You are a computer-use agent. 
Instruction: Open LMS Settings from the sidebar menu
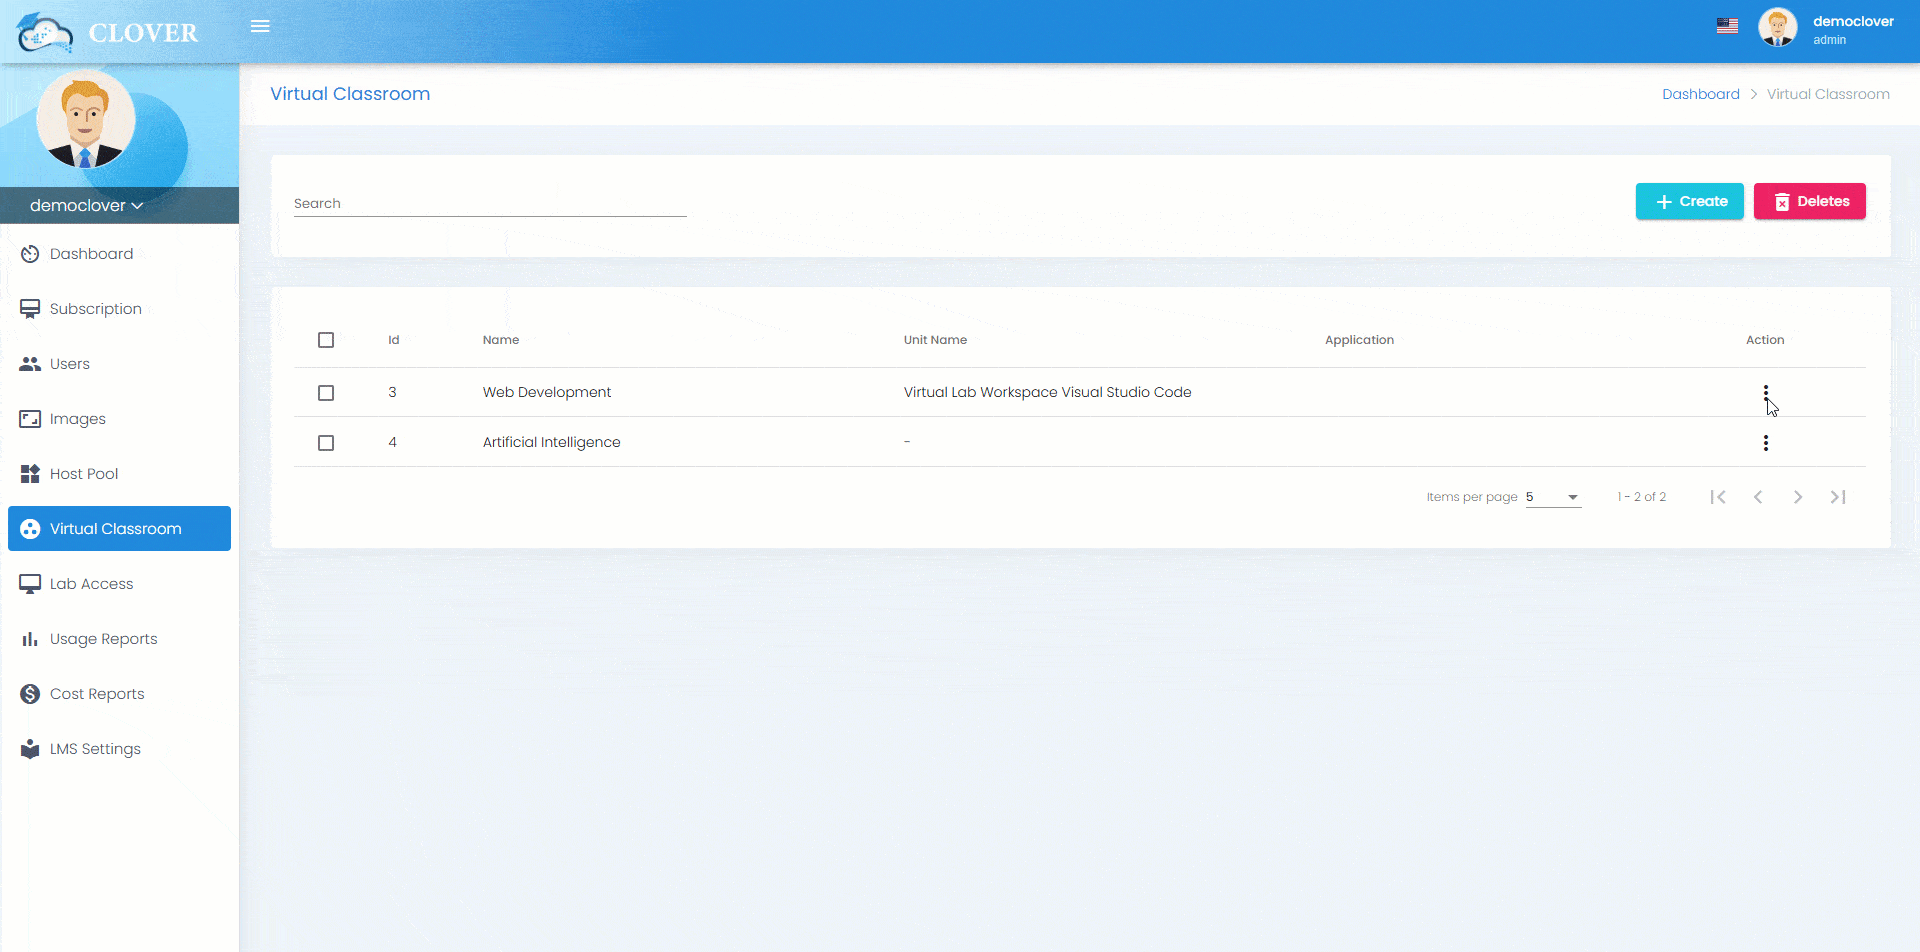click(x=95, y=748)
